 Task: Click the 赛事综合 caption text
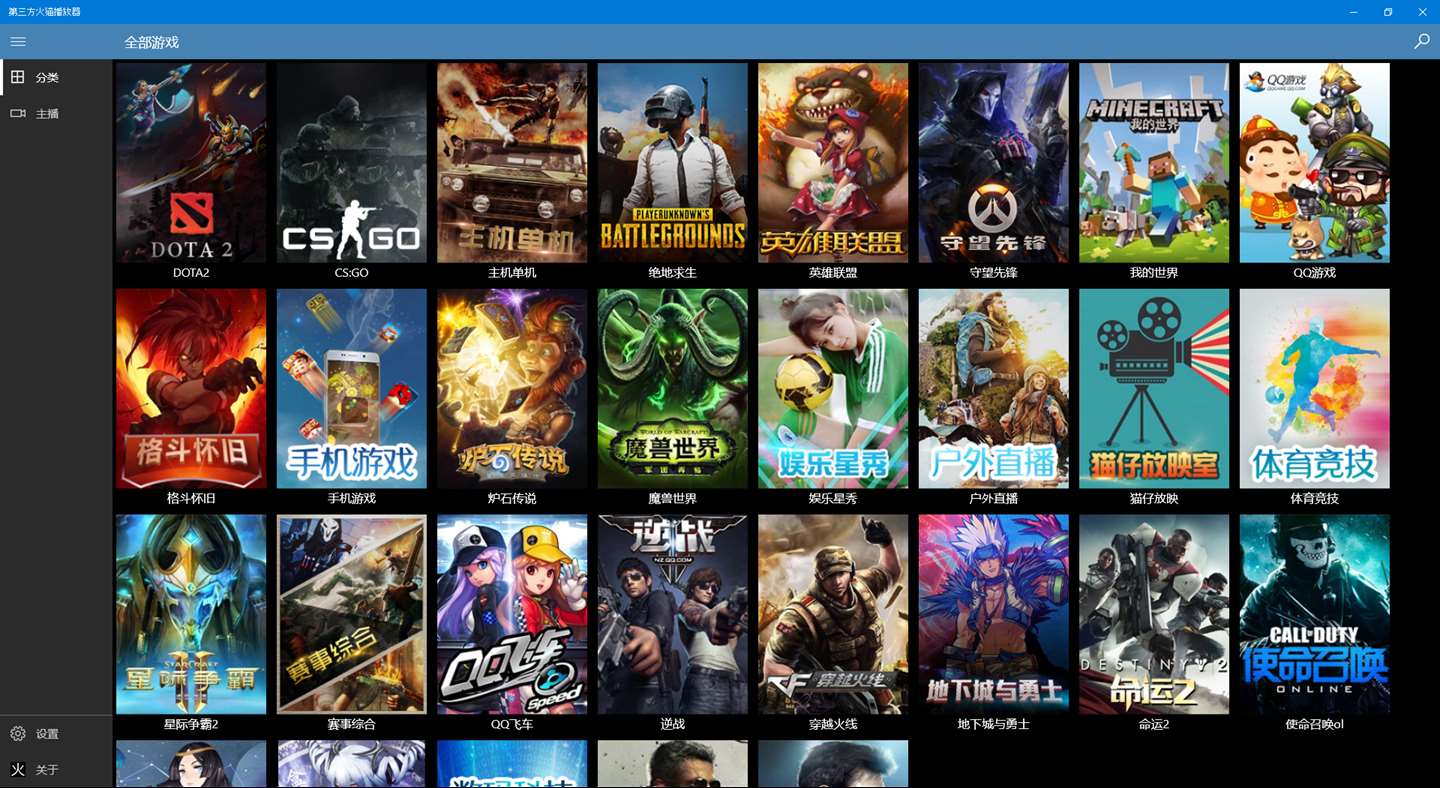point(352,725)
